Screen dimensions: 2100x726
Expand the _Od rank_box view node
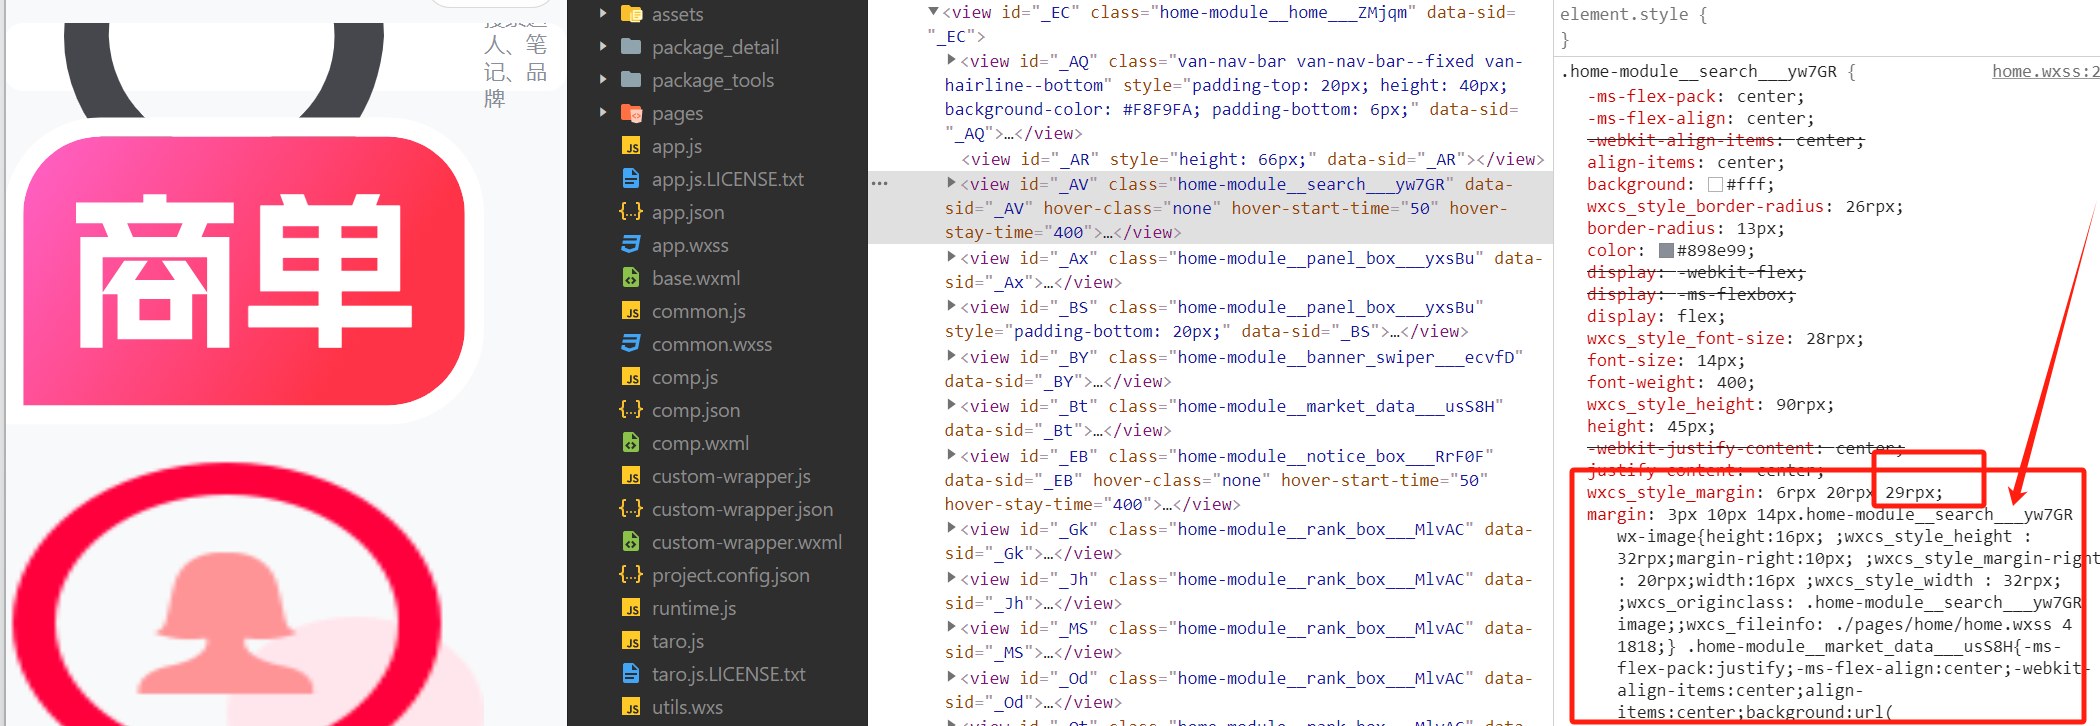951,677
